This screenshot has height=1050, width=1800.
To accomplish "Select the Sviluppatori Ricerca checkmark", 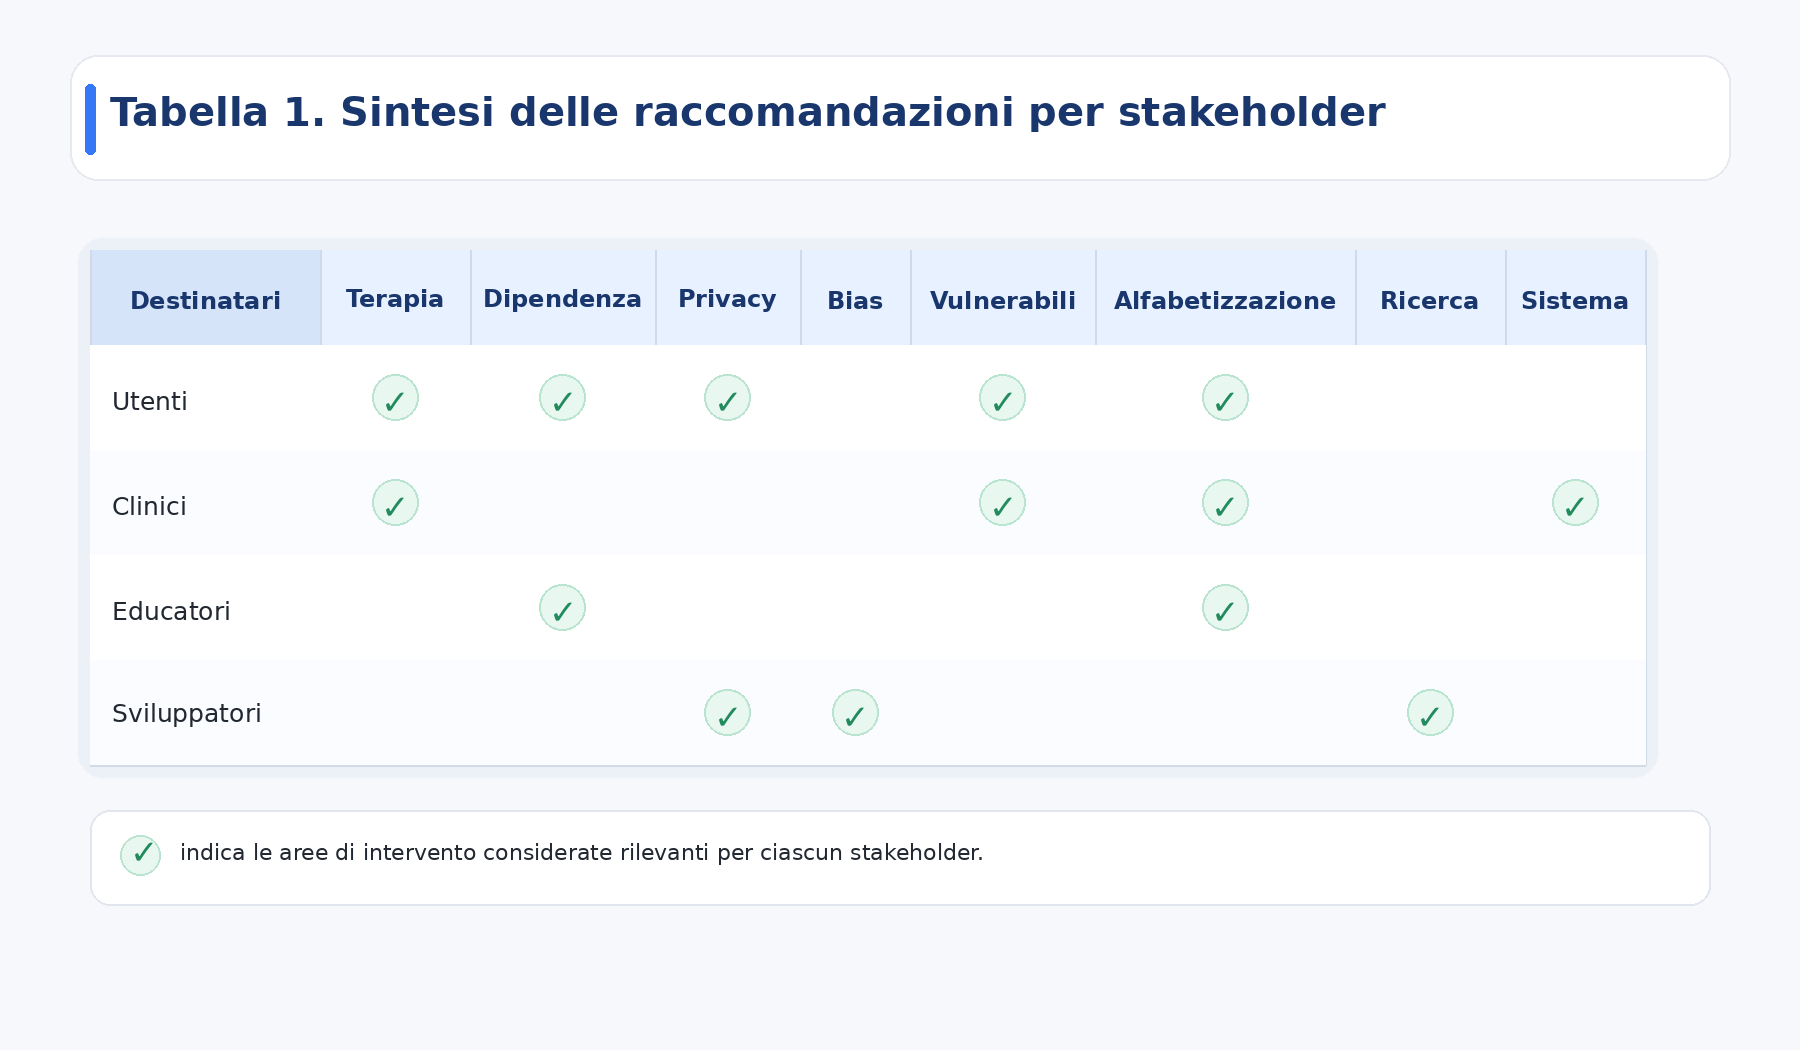I will coord(1430,713).
